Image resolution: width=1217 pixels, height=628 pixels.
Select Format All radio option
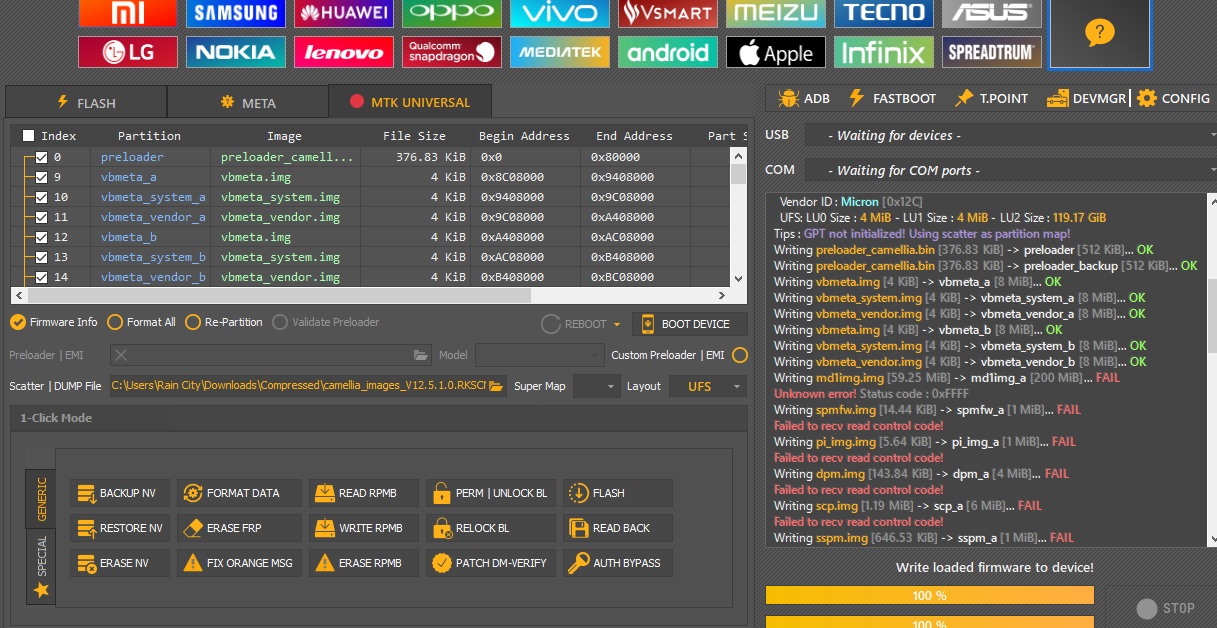[x=141, y=322]
